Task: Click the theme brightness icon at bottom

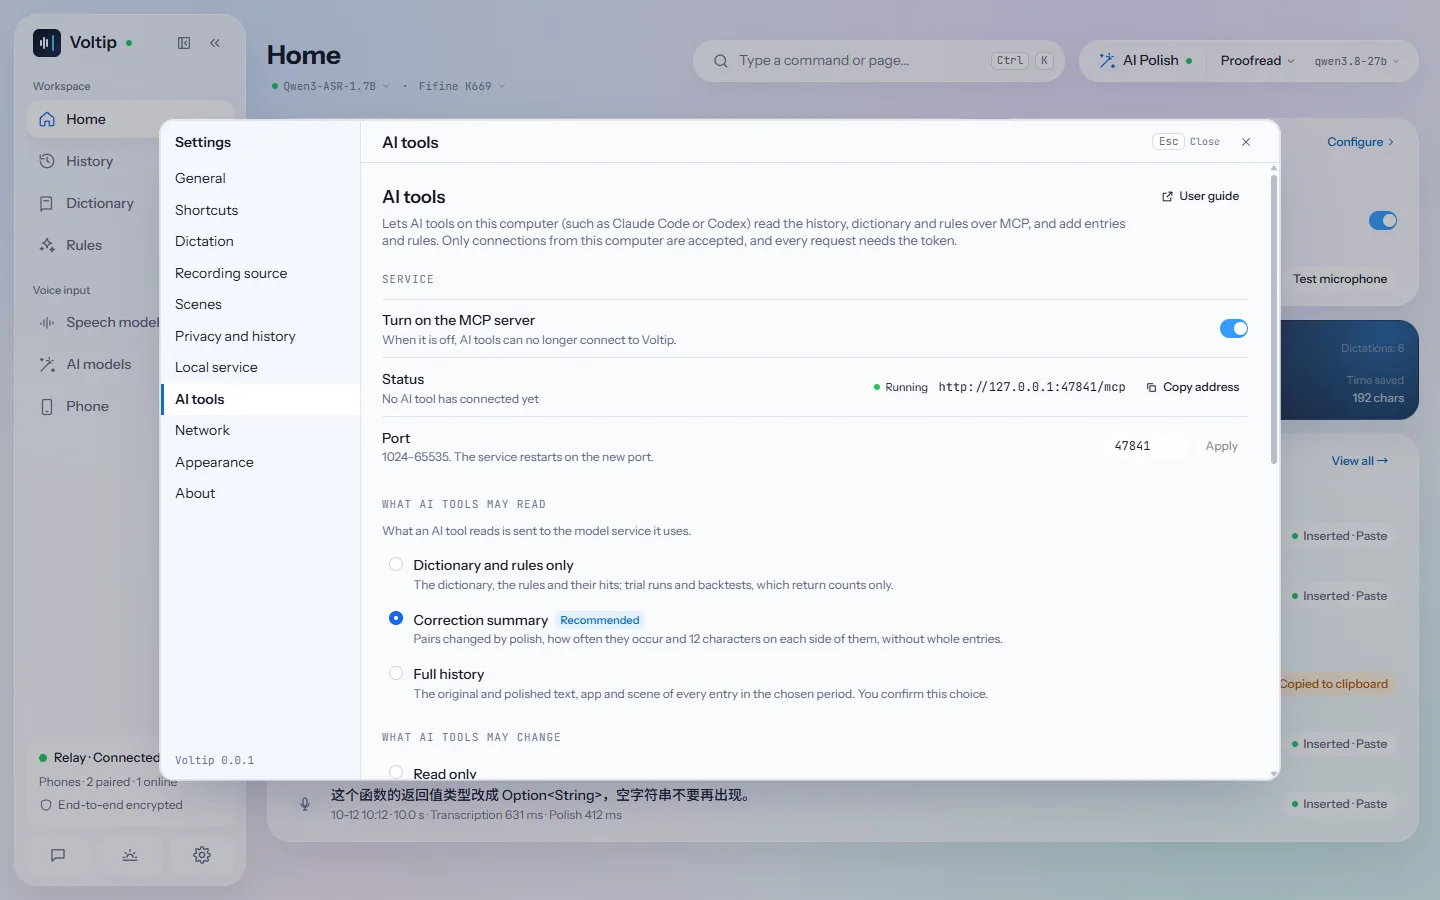Action: point(130,855)
